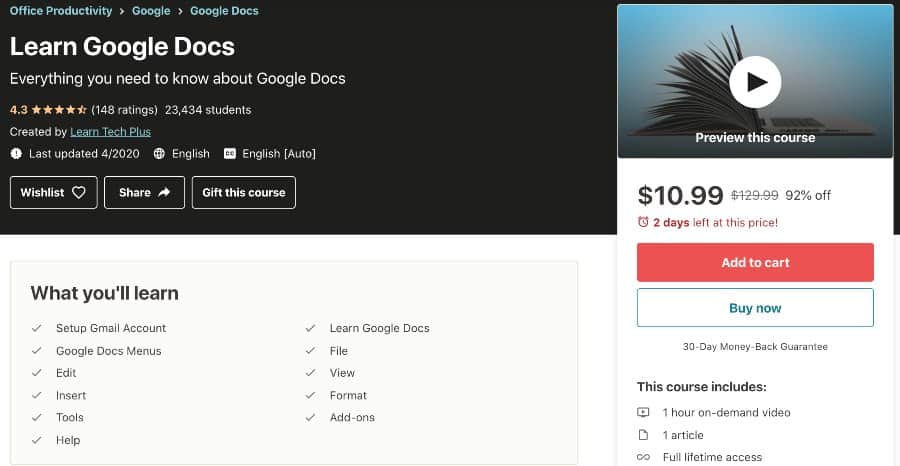The width and height of the screenshot is (900, 466).
Task: Click the last updated alert icon
Action: (16, 154)
